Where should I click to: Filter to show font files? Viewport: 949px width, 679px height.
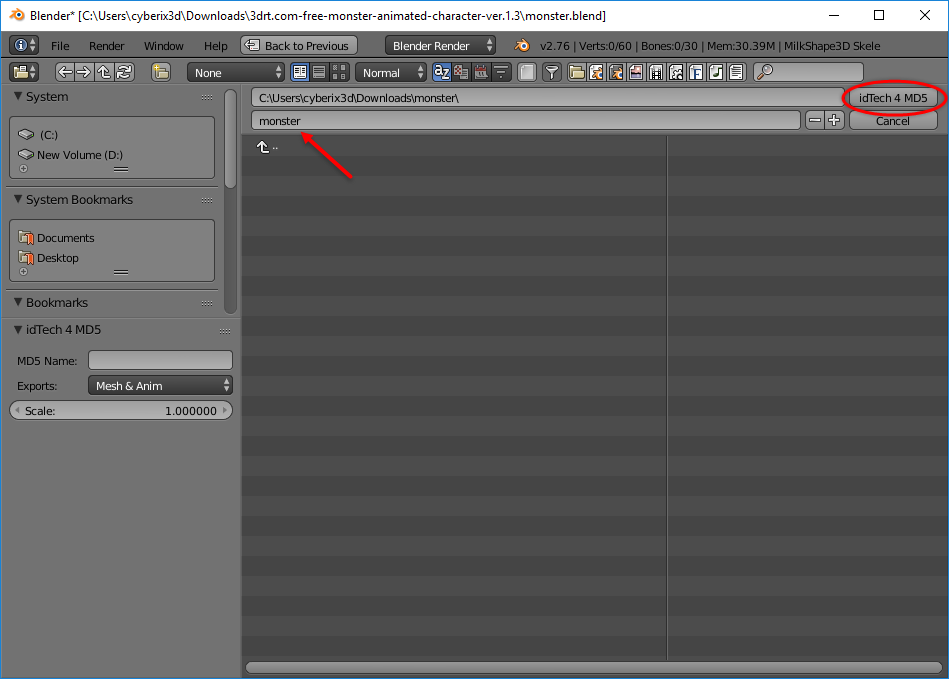(696, 72)
